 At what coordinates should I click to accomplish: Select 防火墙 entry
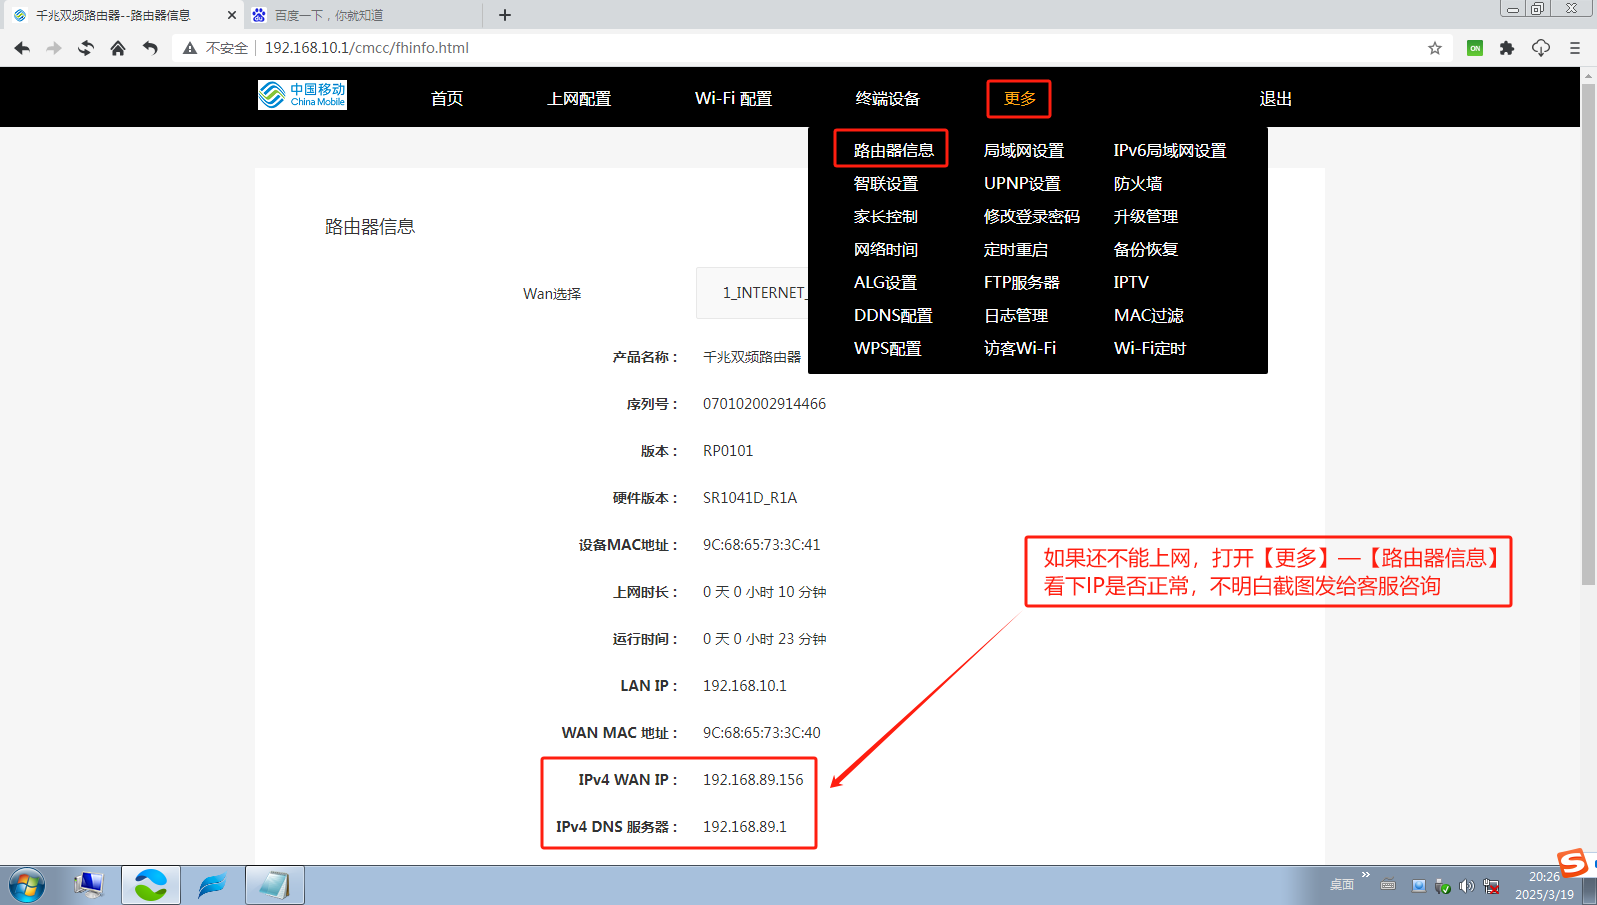1138,183
